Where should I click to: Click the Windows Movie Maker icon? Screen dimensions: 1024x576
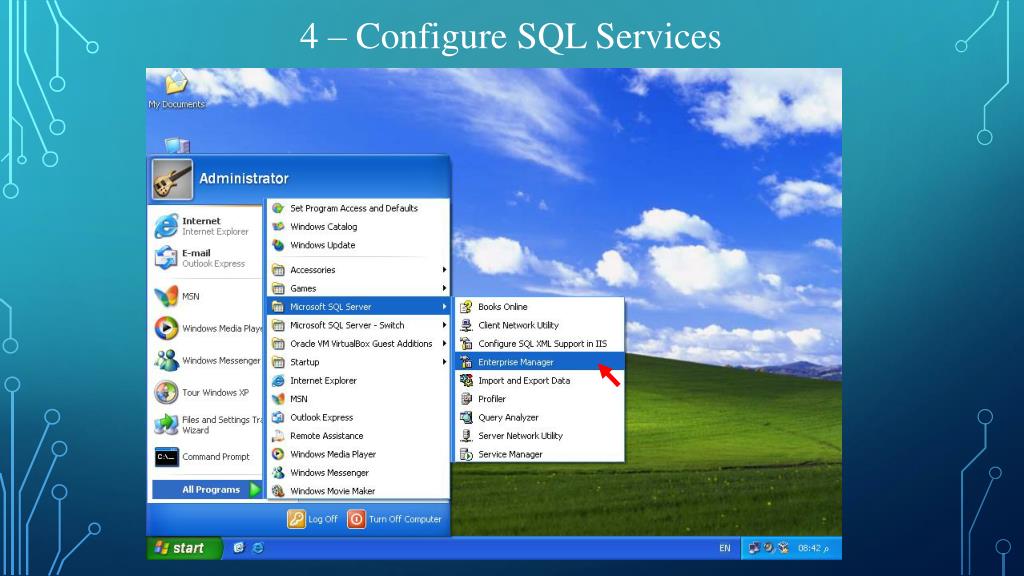(278, 491)
